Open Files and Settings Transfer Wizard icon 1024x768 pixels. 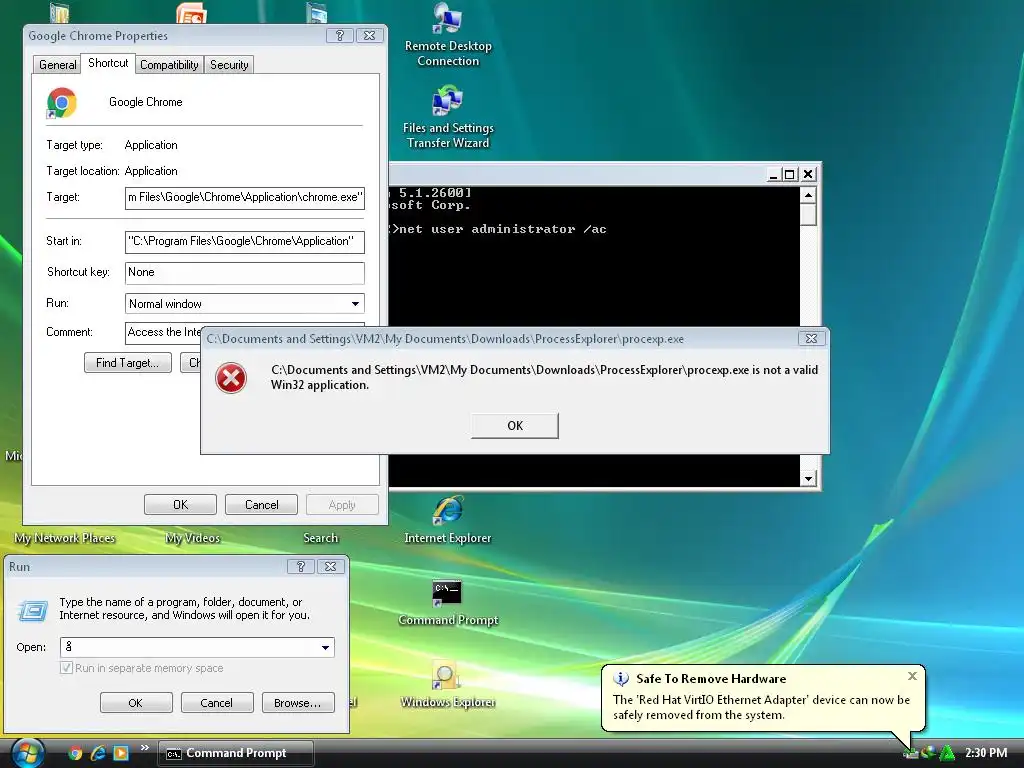447,118
